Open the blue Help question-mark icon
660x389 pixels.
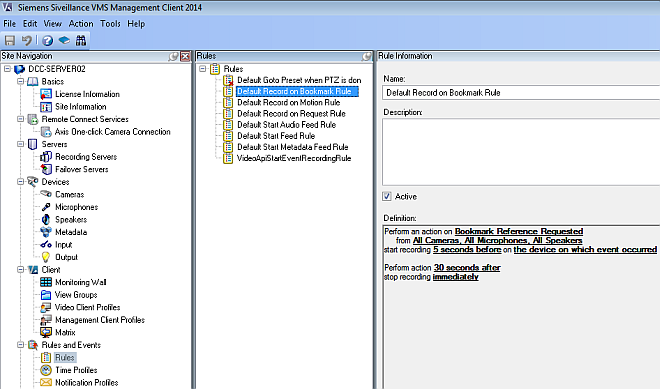pos(48,40)
